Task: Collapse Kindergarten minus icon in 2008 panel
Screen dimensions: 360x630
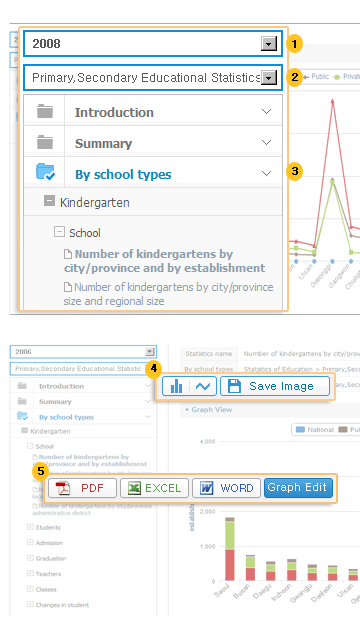Action: click(x=49, y=201)
